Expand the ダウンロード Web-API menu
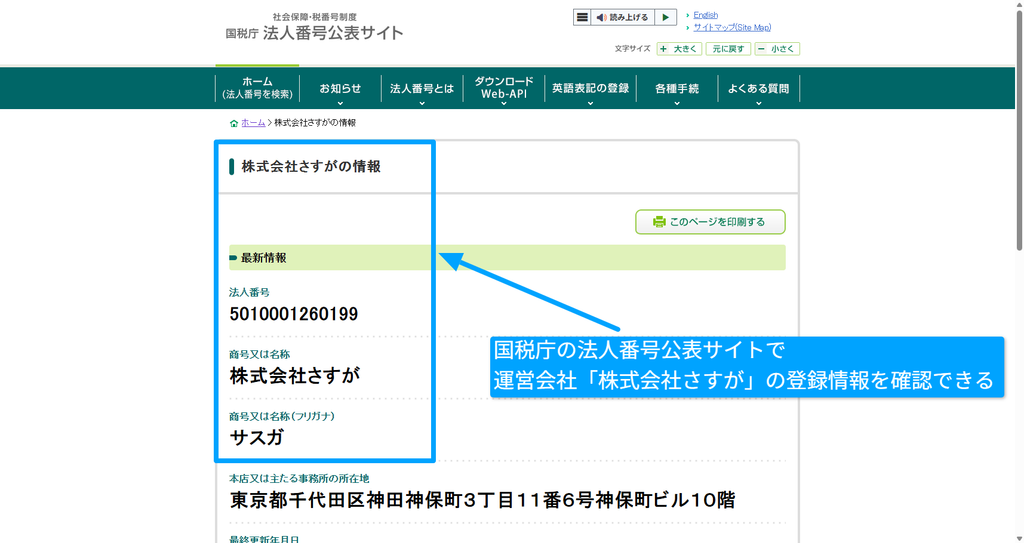Viewport: 1024px width, 543px height. tap(504, 88)
